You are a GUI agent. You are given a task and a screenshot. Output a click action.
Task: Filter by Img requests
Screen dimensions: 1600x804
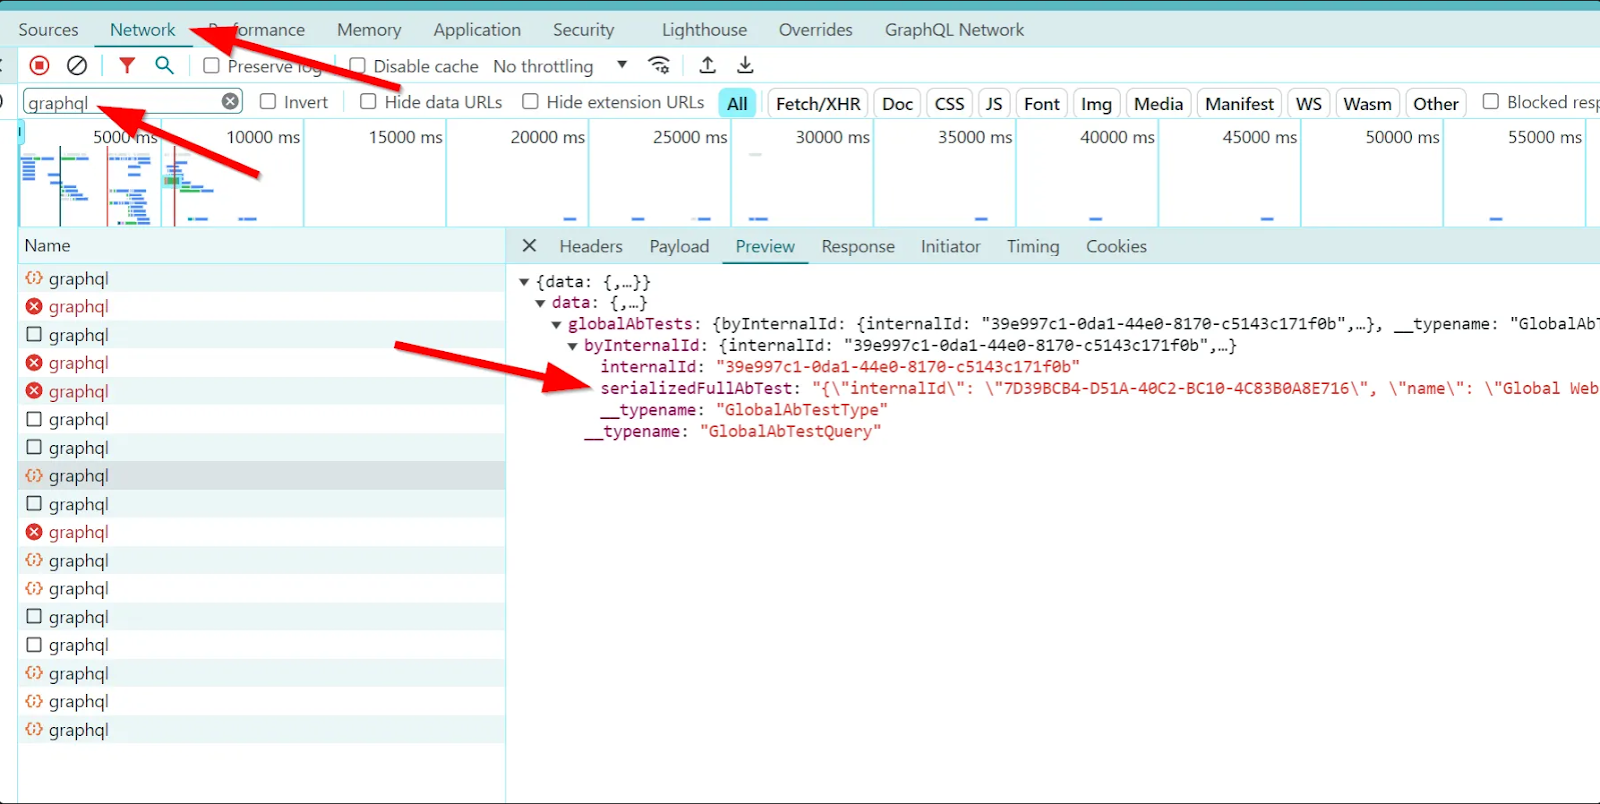(x=1096, y=103)
